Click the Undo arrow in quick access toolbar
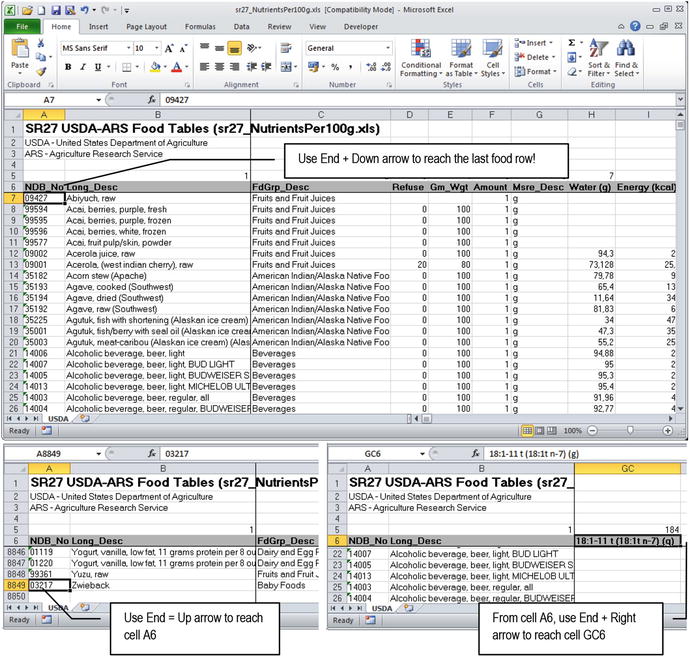Image resolution: width=690 pixels, height=657 pixels. (84, 10)
